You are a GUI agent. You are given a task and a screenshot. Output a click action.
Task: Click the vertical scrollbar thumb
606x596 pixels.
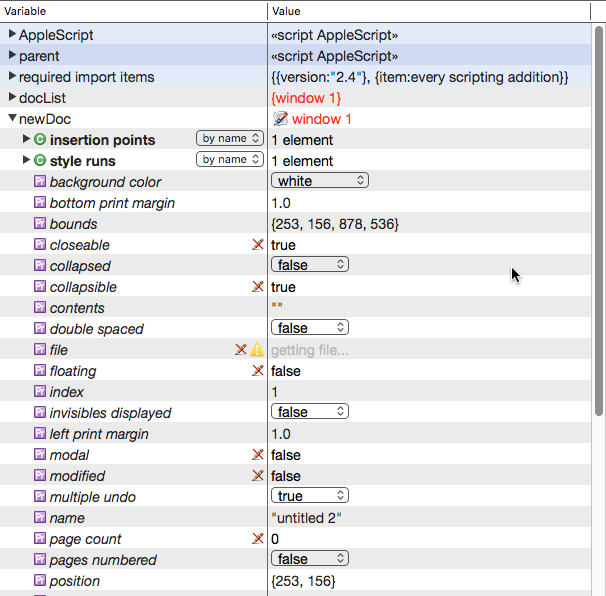coord(598,220)
